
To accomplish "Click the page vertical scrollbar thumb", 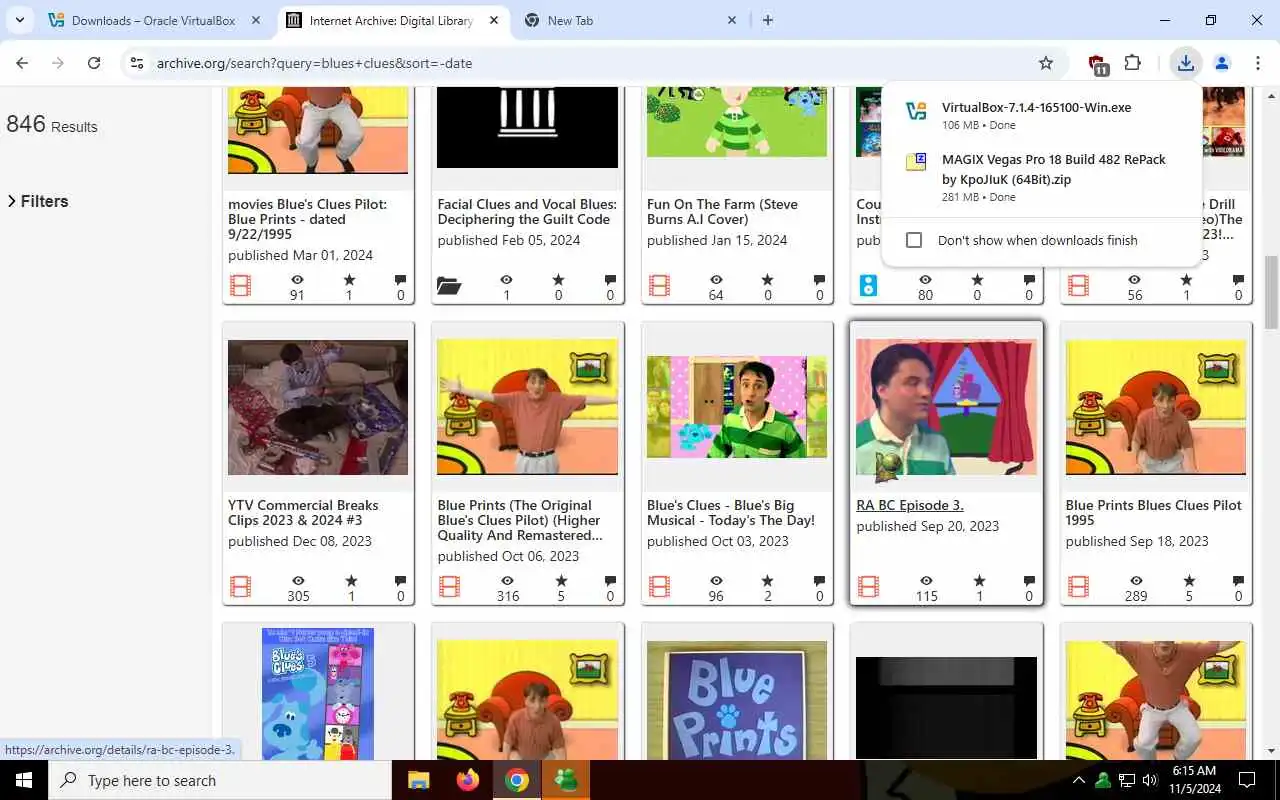I will click(1271, 292).
